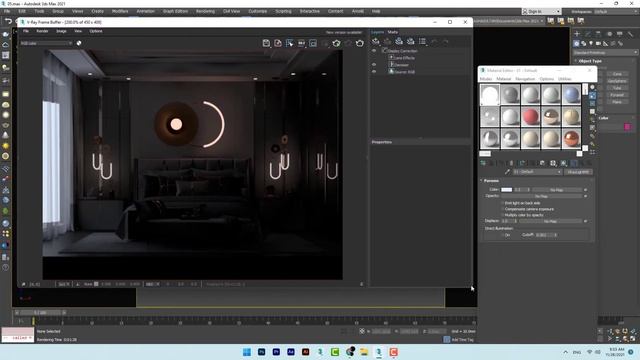Open the material name dropdown in Material Editor

coord(537,172)
